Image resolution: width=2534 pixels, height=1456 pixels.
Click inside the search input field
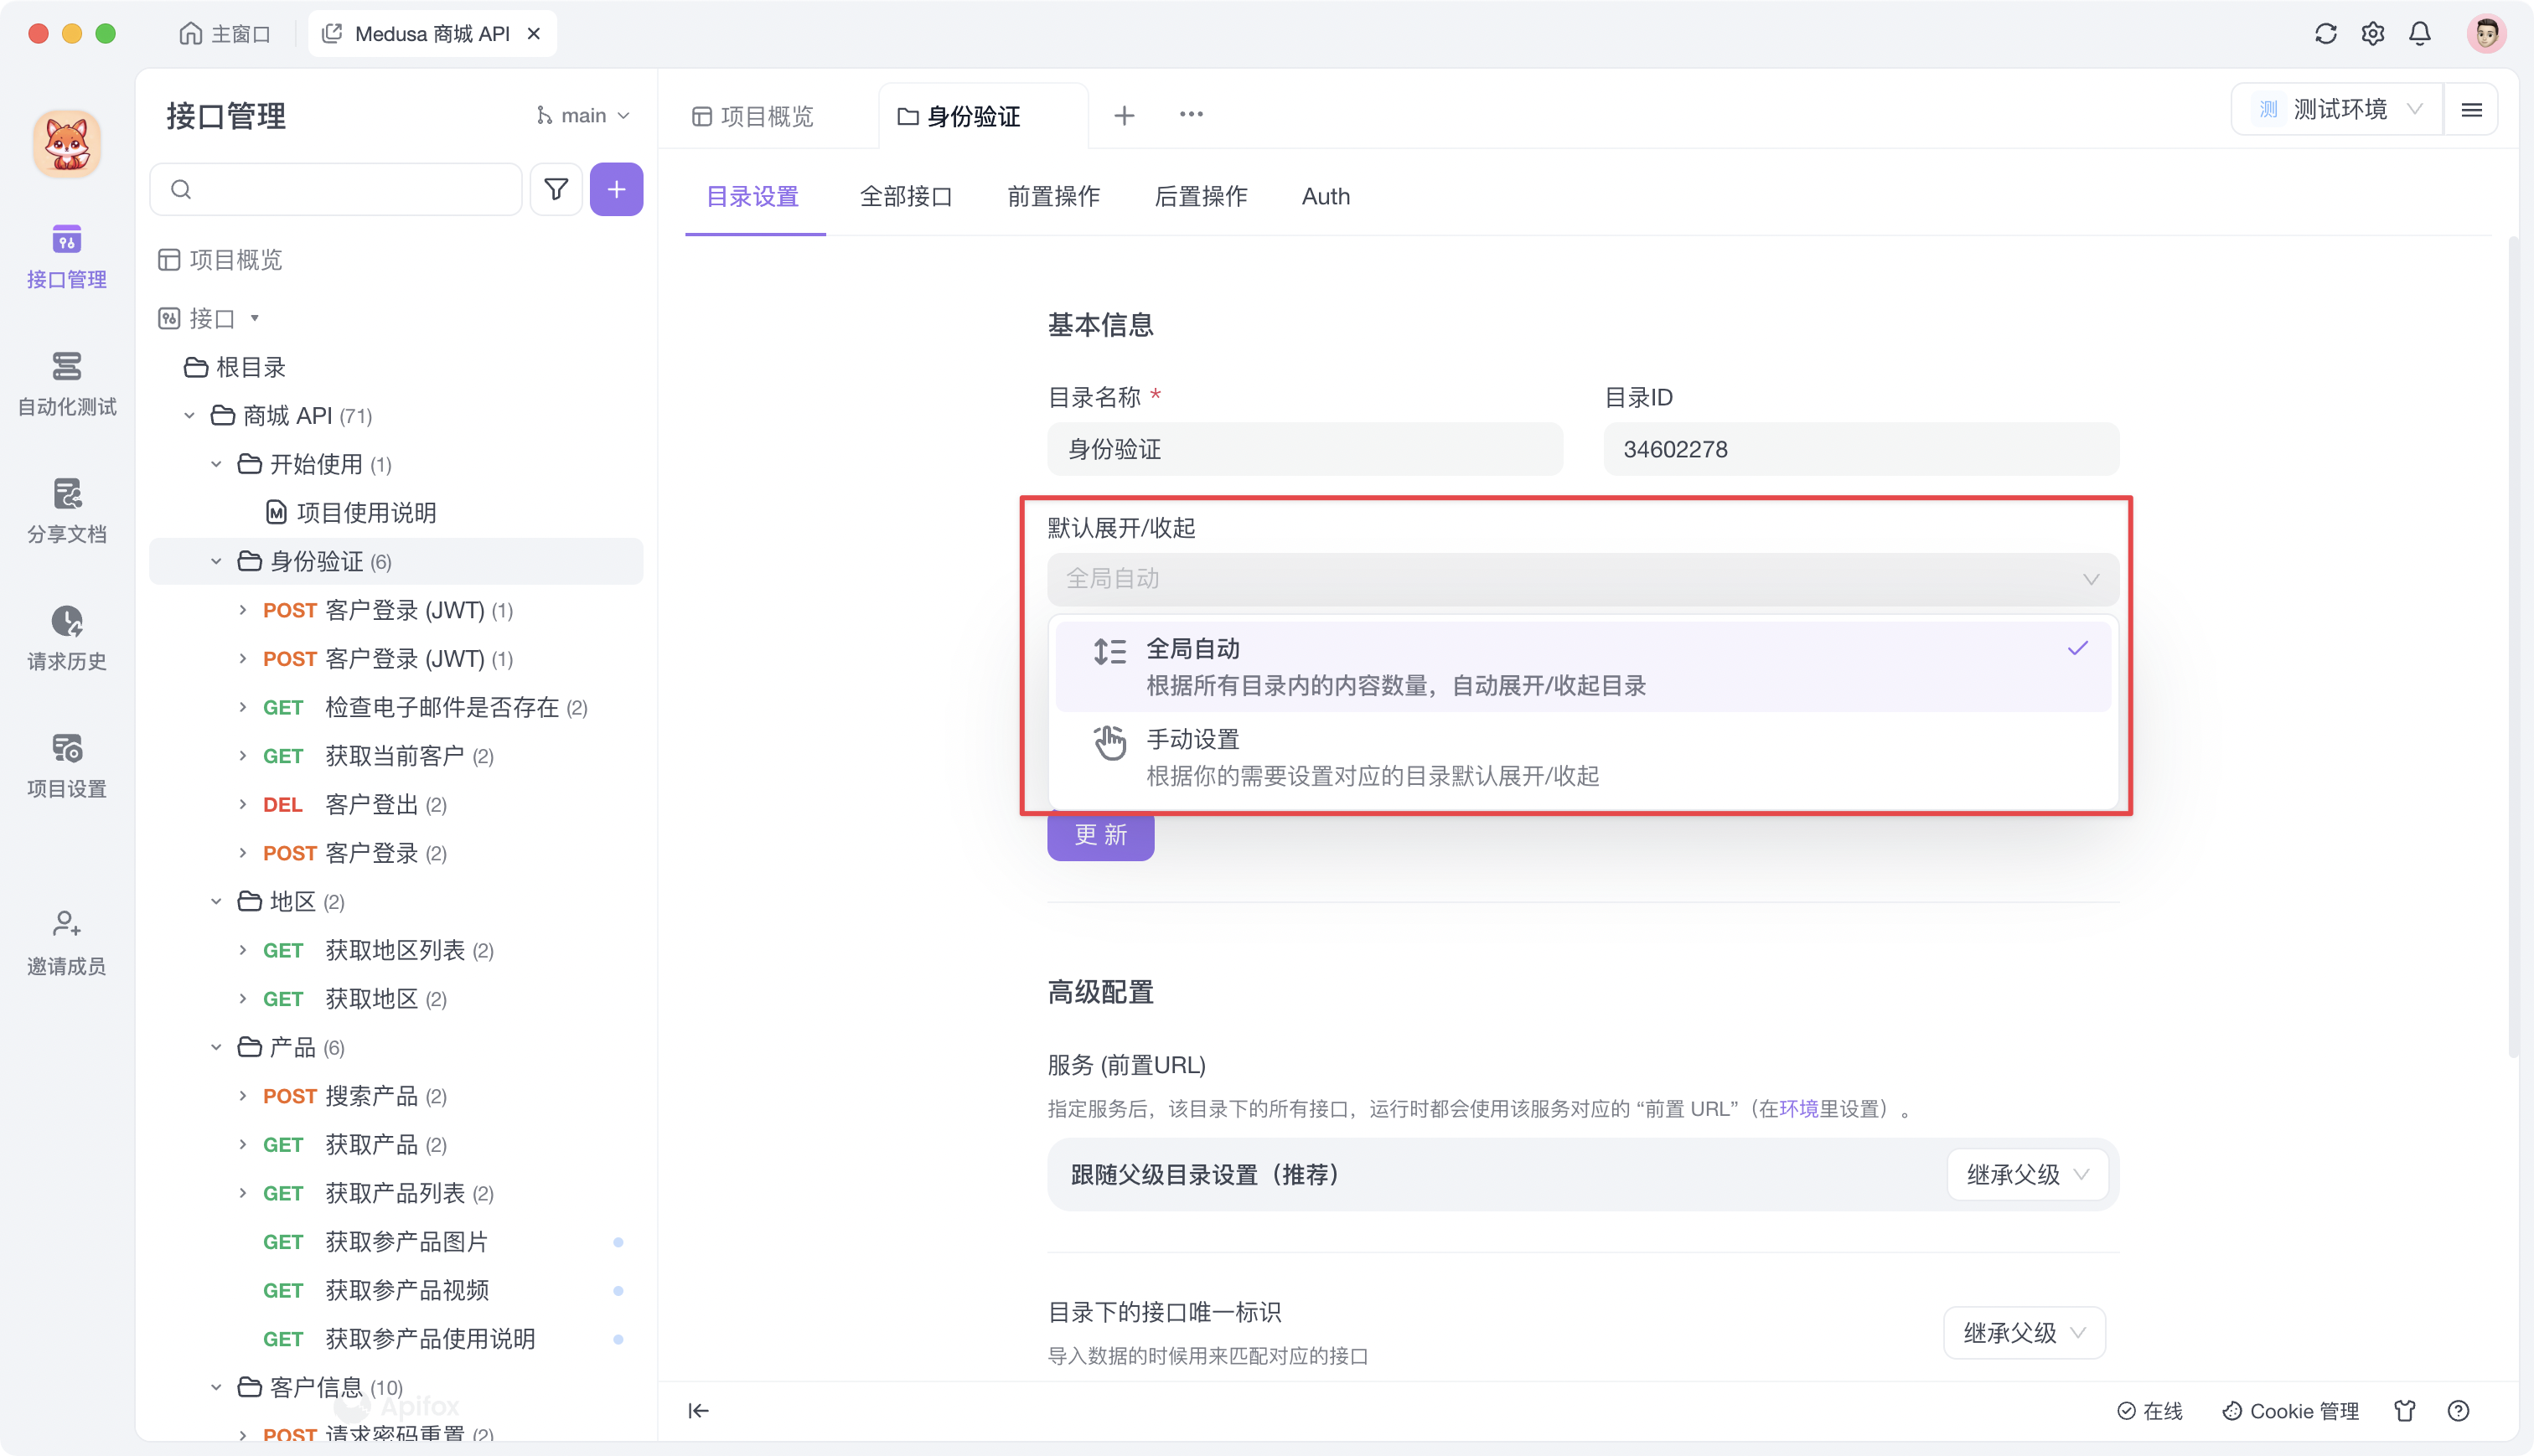point(335,188)
